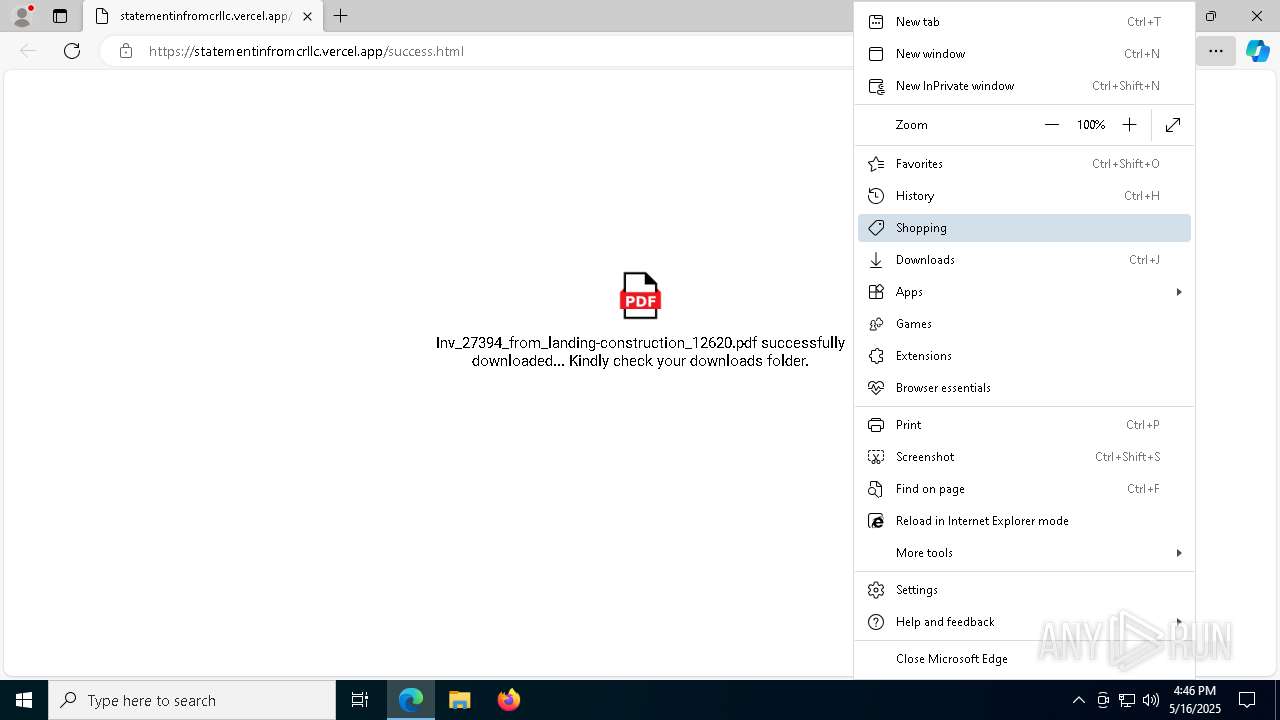Select Reload in Internet Explorer mode
1280x720 pixels.
[x=1024, y=521]
